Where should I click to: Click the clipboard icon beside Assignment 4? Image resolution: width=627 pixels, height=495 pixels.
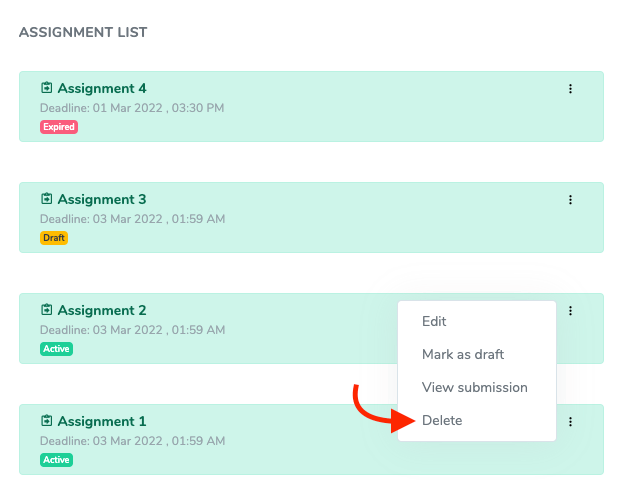click(x=46, y=88)
